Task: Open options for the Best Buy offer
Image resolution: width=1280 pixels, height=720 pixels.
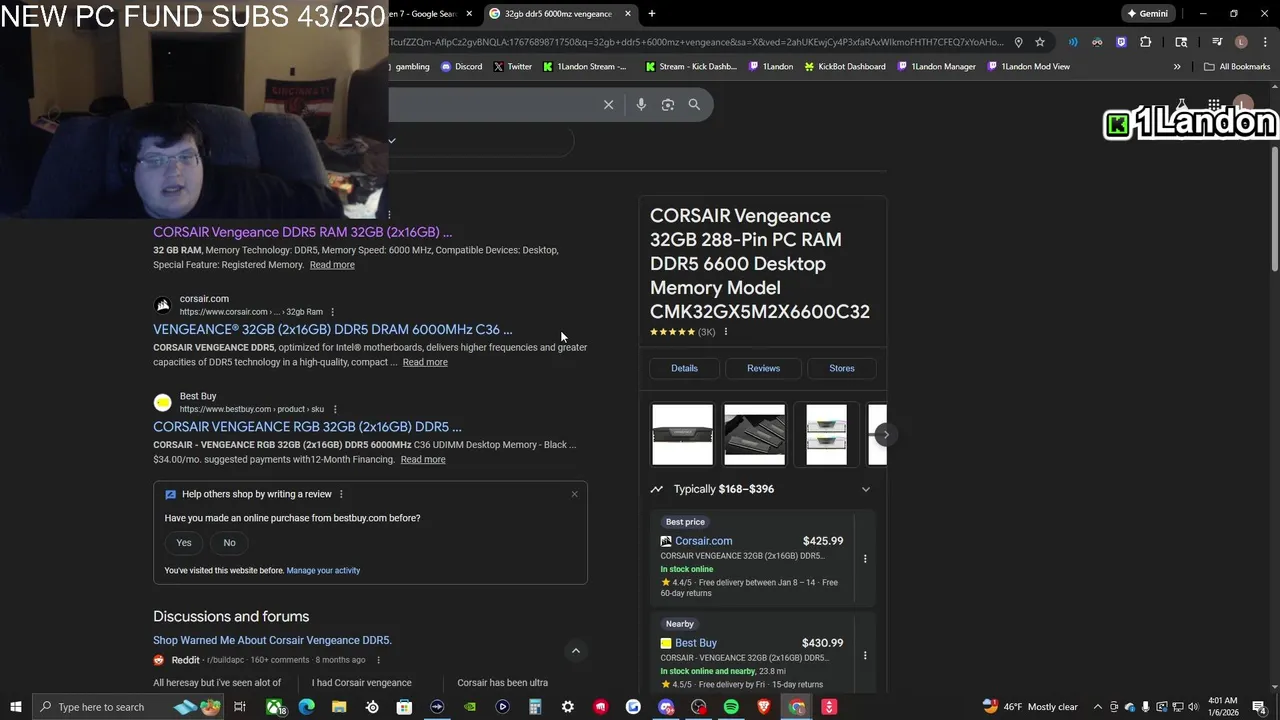Action: 865,656
